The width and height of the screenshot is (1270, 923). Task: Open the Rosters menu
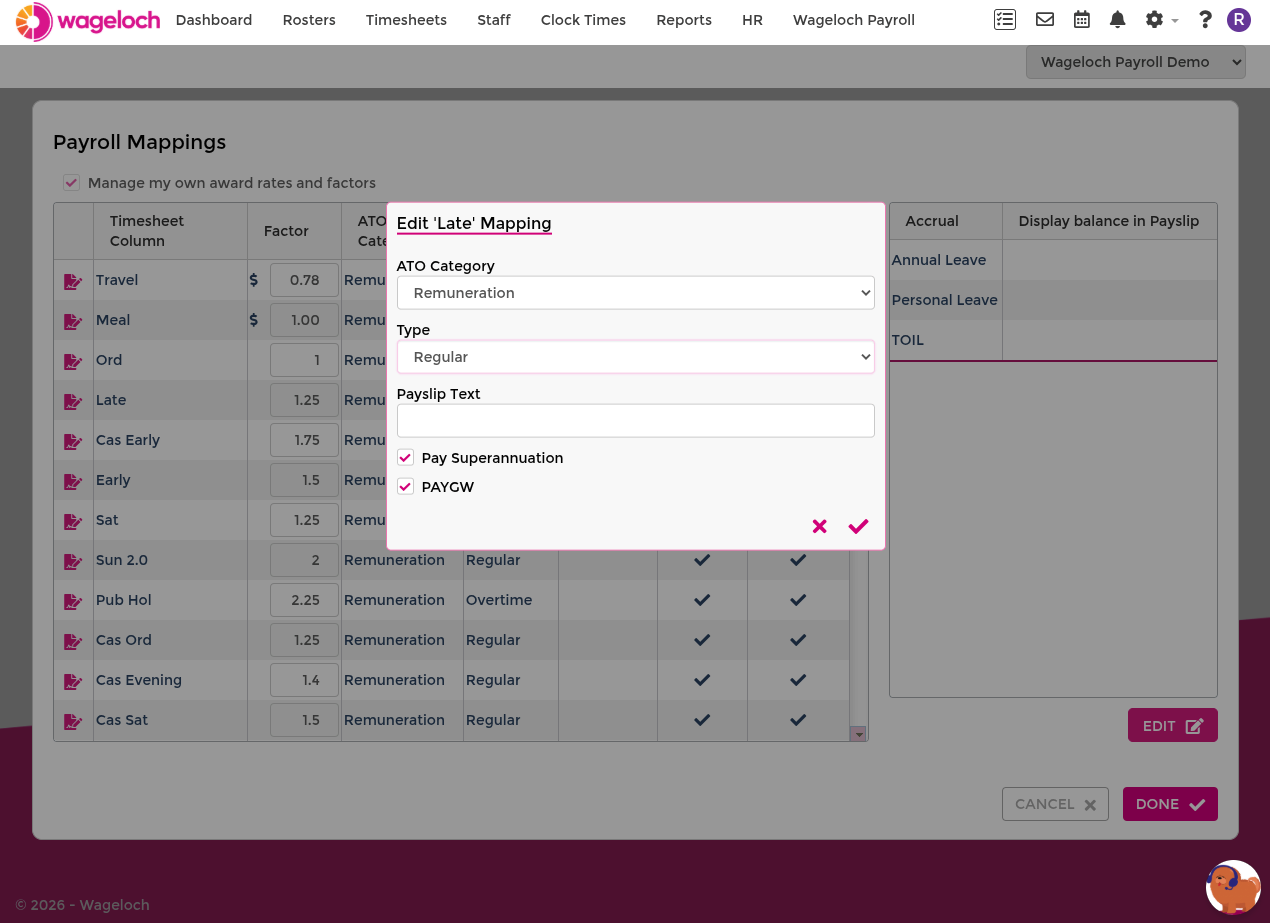coord(309,20)
